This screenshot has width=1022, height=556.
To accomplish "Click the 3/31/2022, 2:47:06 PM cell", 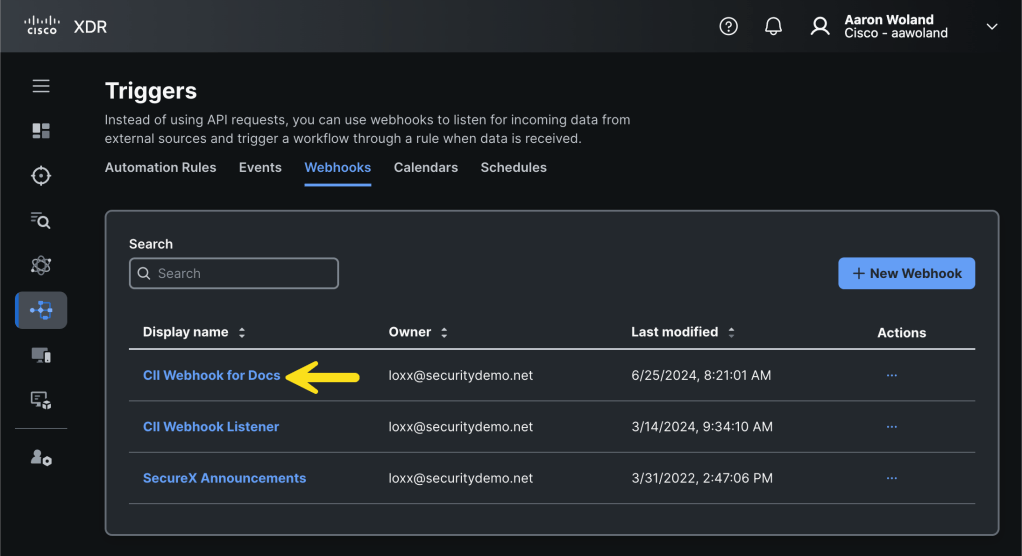I will (x=702, y=478).
